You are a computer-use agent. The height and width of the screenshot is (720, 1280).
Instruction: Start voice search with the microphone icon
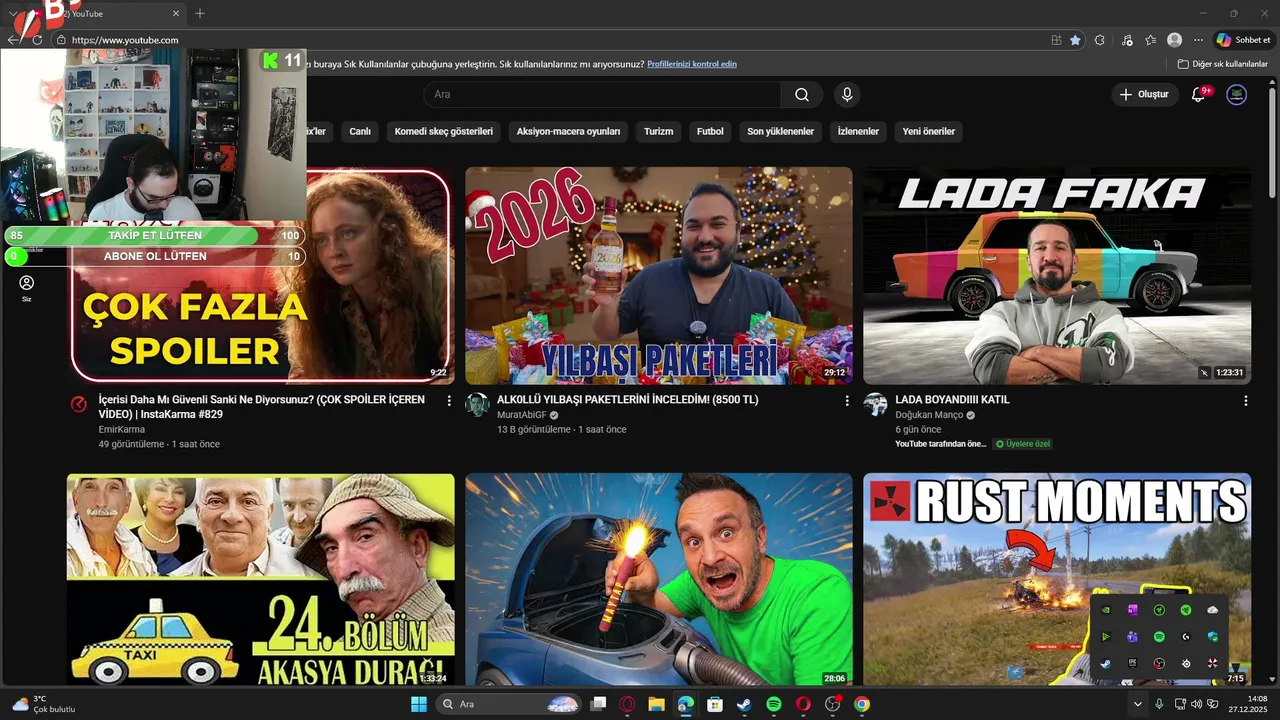point(847,94)
